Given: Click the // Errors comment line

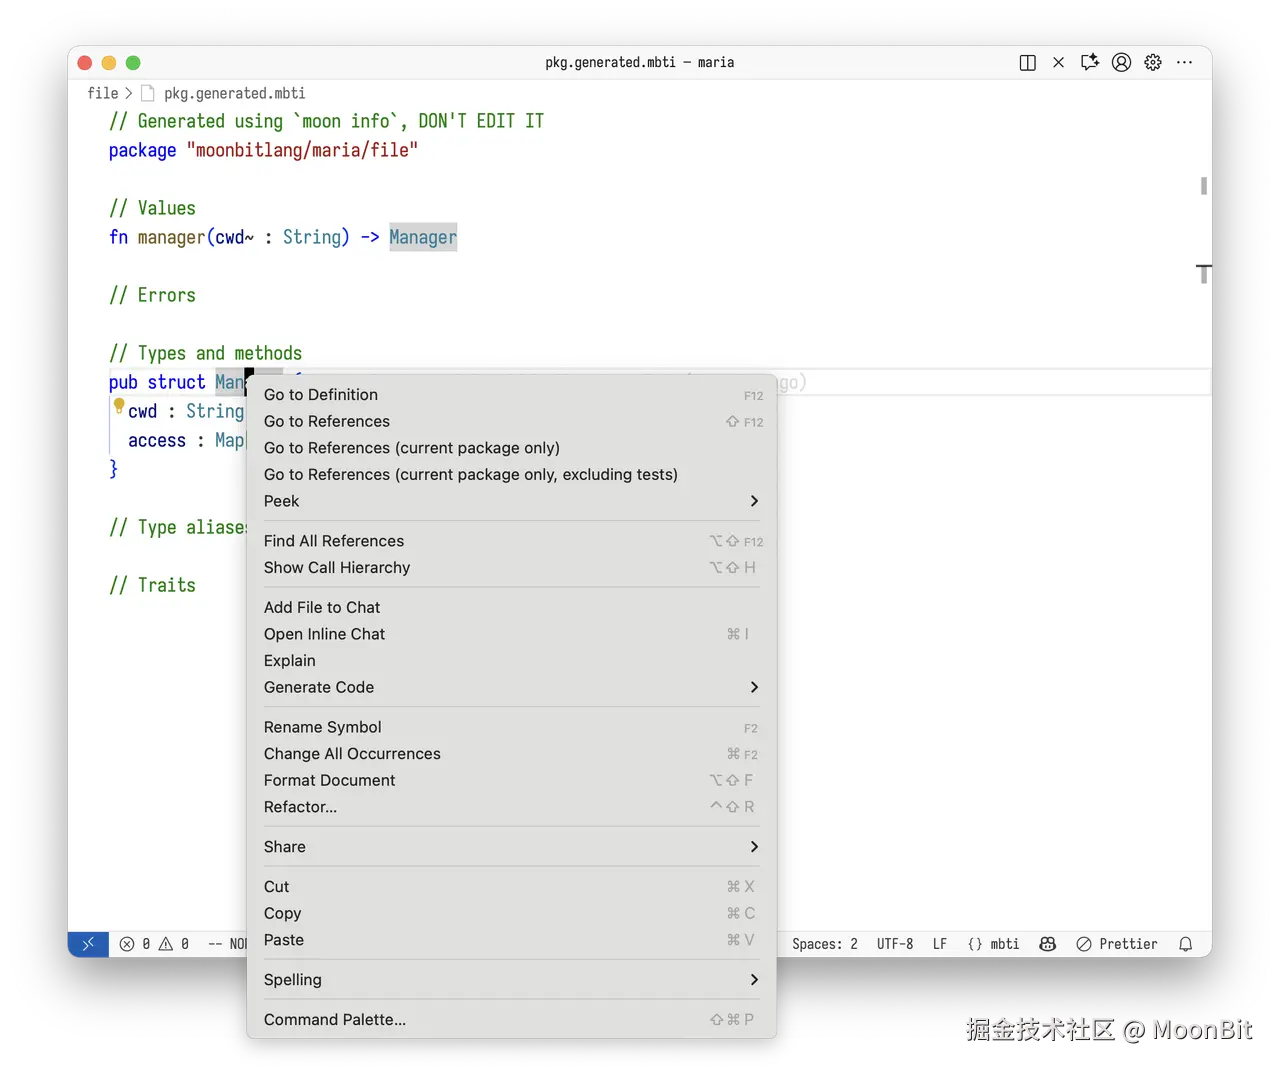Looking at the screenshot, I should [152, 295].
